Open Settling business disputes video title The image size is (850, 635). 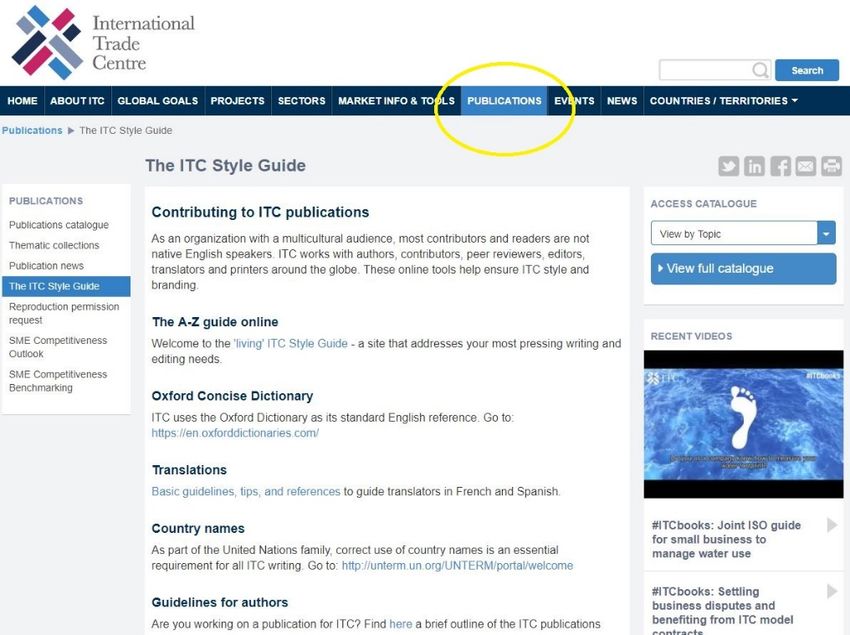(722, 612)
